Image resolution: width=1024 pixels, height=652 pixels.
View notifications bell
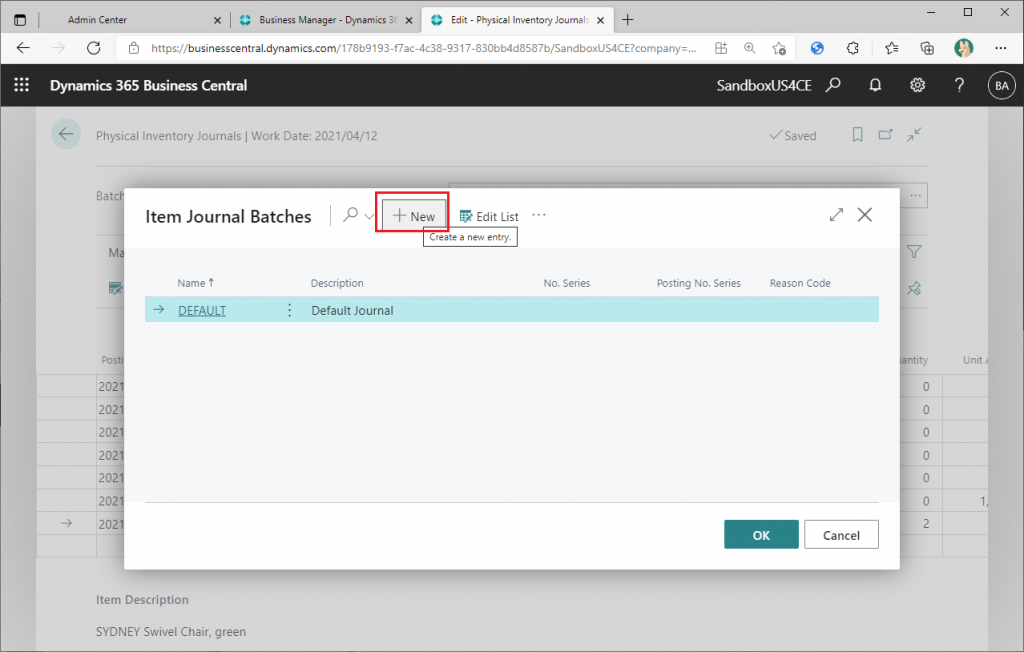pyautogui.click(x=875, y=85)
